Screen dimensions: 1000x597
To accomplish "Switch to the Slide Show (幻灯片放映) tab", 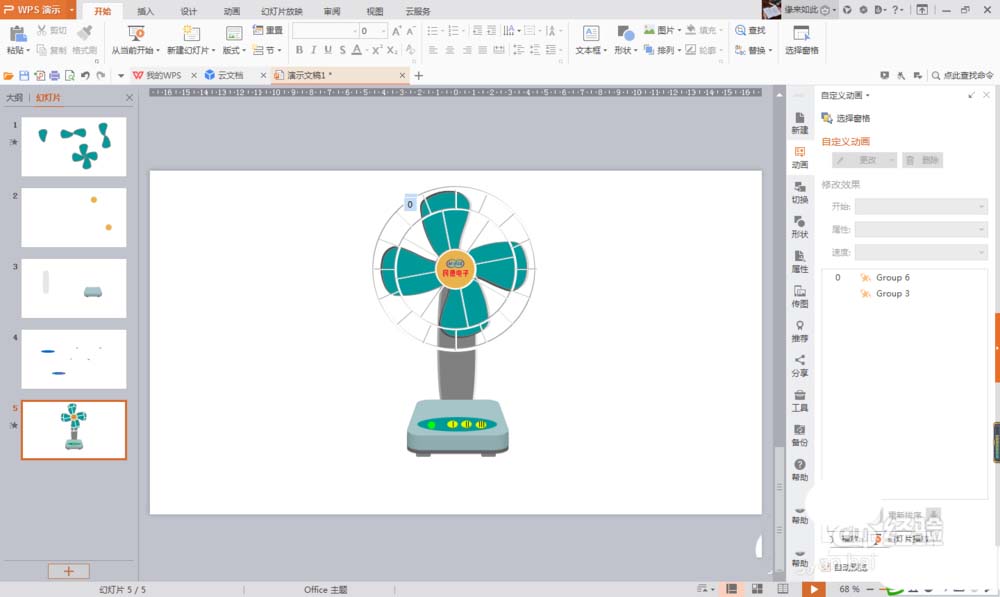I will tap(282, 11).
